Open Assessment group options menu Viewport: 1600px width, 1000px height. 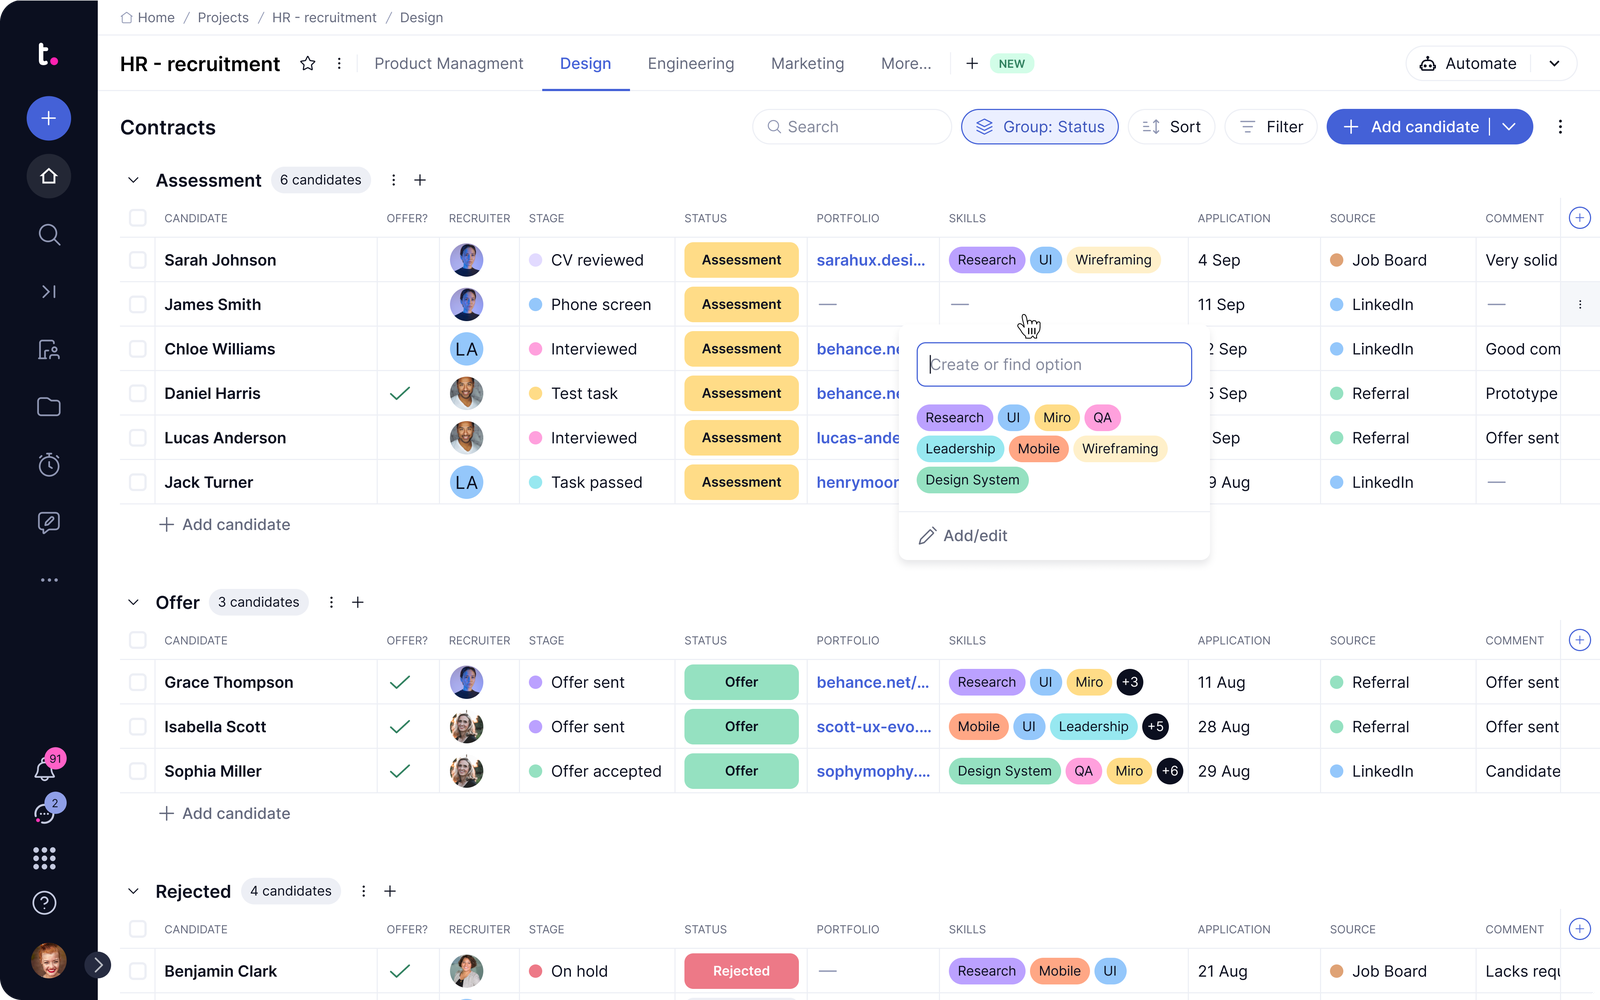click(393, 180)
